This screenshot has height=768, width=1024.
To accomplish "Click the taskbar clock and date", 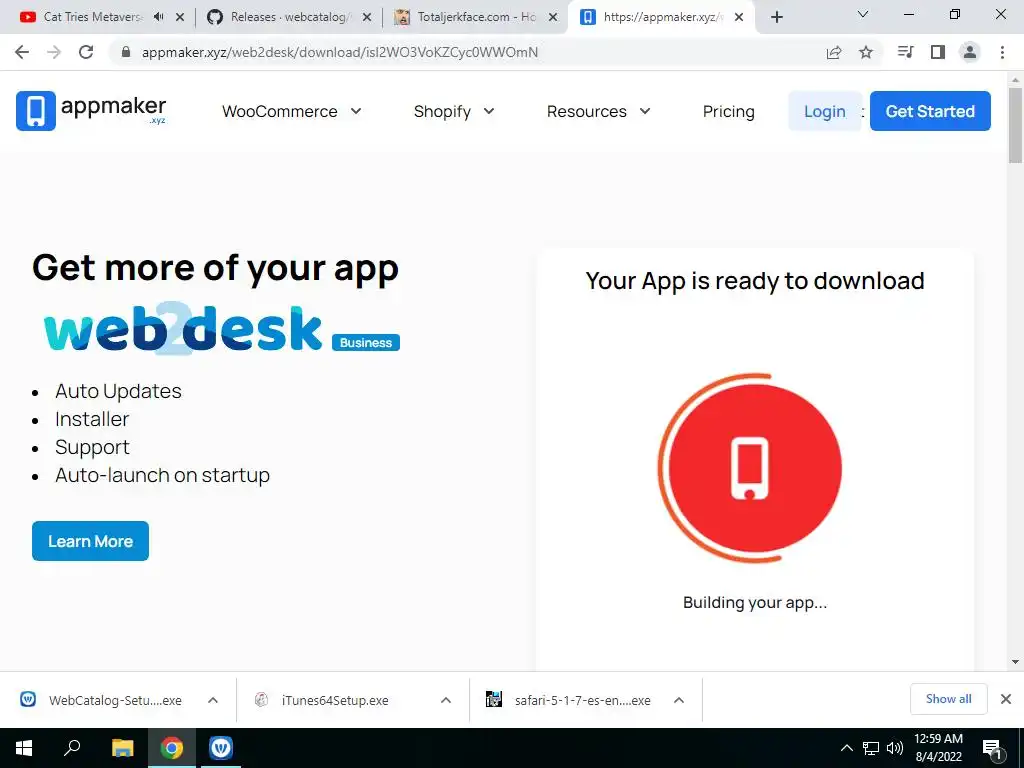I will click(x=938, y=748).
